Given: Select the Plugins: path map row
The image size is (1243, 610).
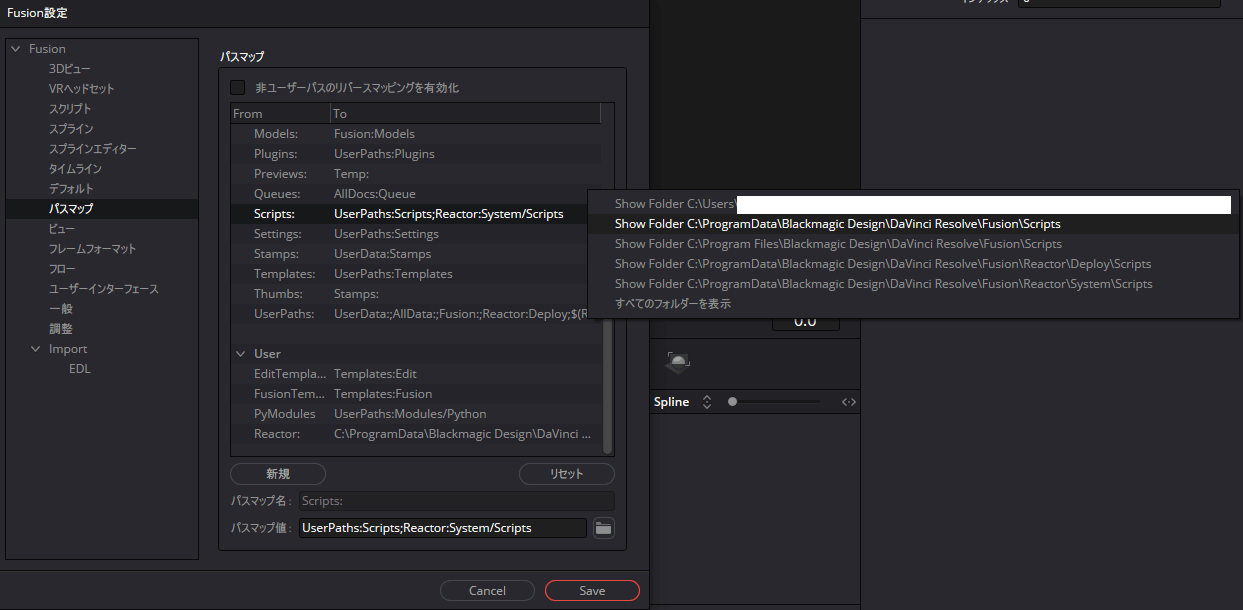Looking at the screenshot, I should 416,154.
